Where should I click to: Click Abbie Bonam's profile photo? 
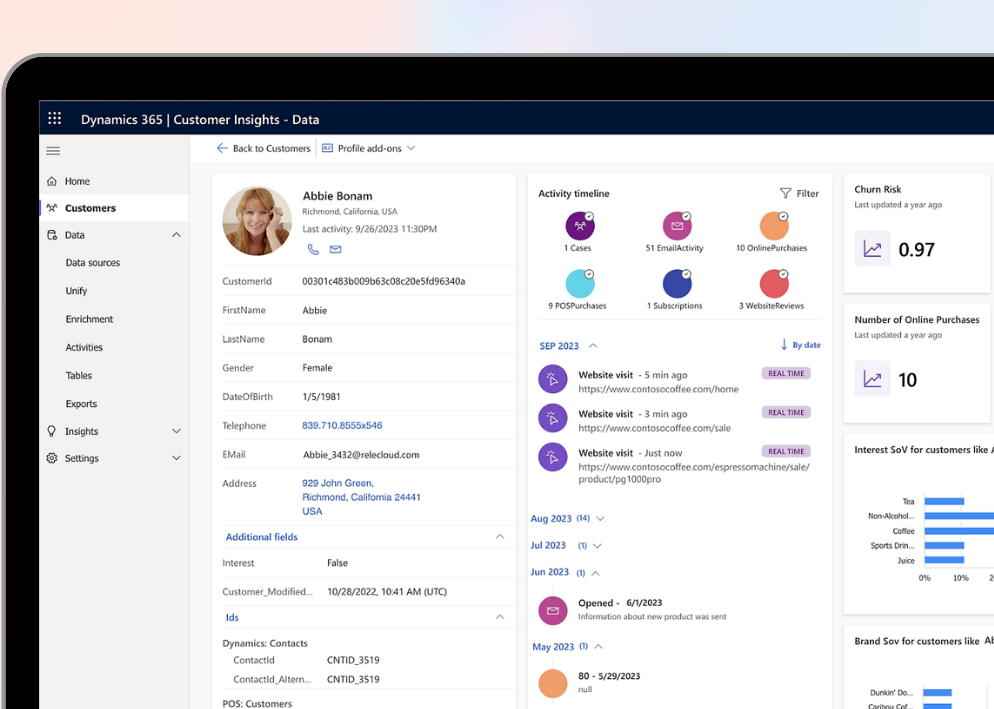257,221
